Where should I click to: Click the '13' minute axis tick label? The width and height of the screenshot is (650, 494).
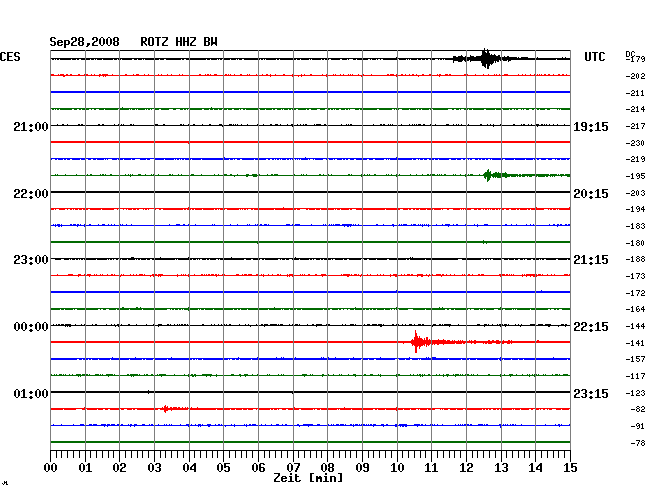pos(501,468)
